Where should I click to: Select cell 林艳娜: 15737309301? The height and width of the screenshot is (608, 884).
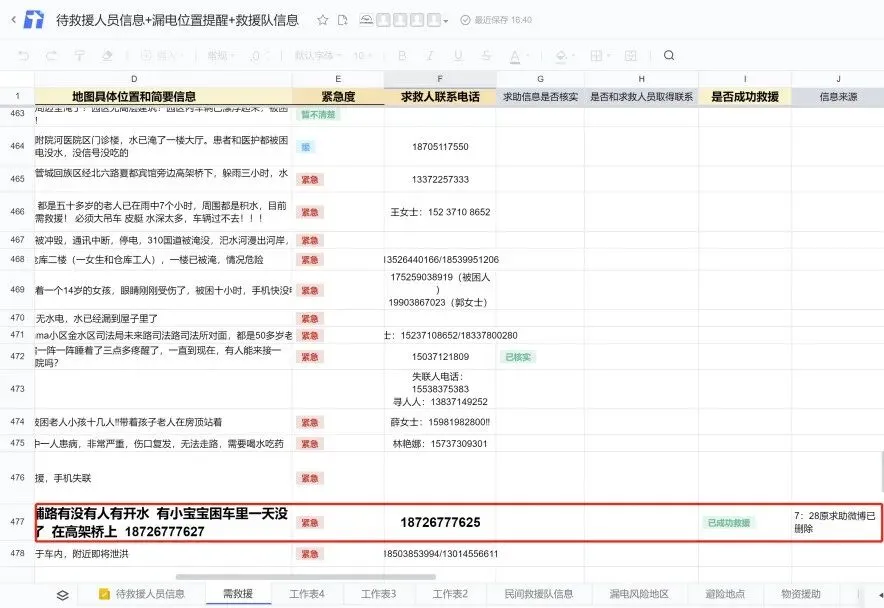[x=440, y=443]
